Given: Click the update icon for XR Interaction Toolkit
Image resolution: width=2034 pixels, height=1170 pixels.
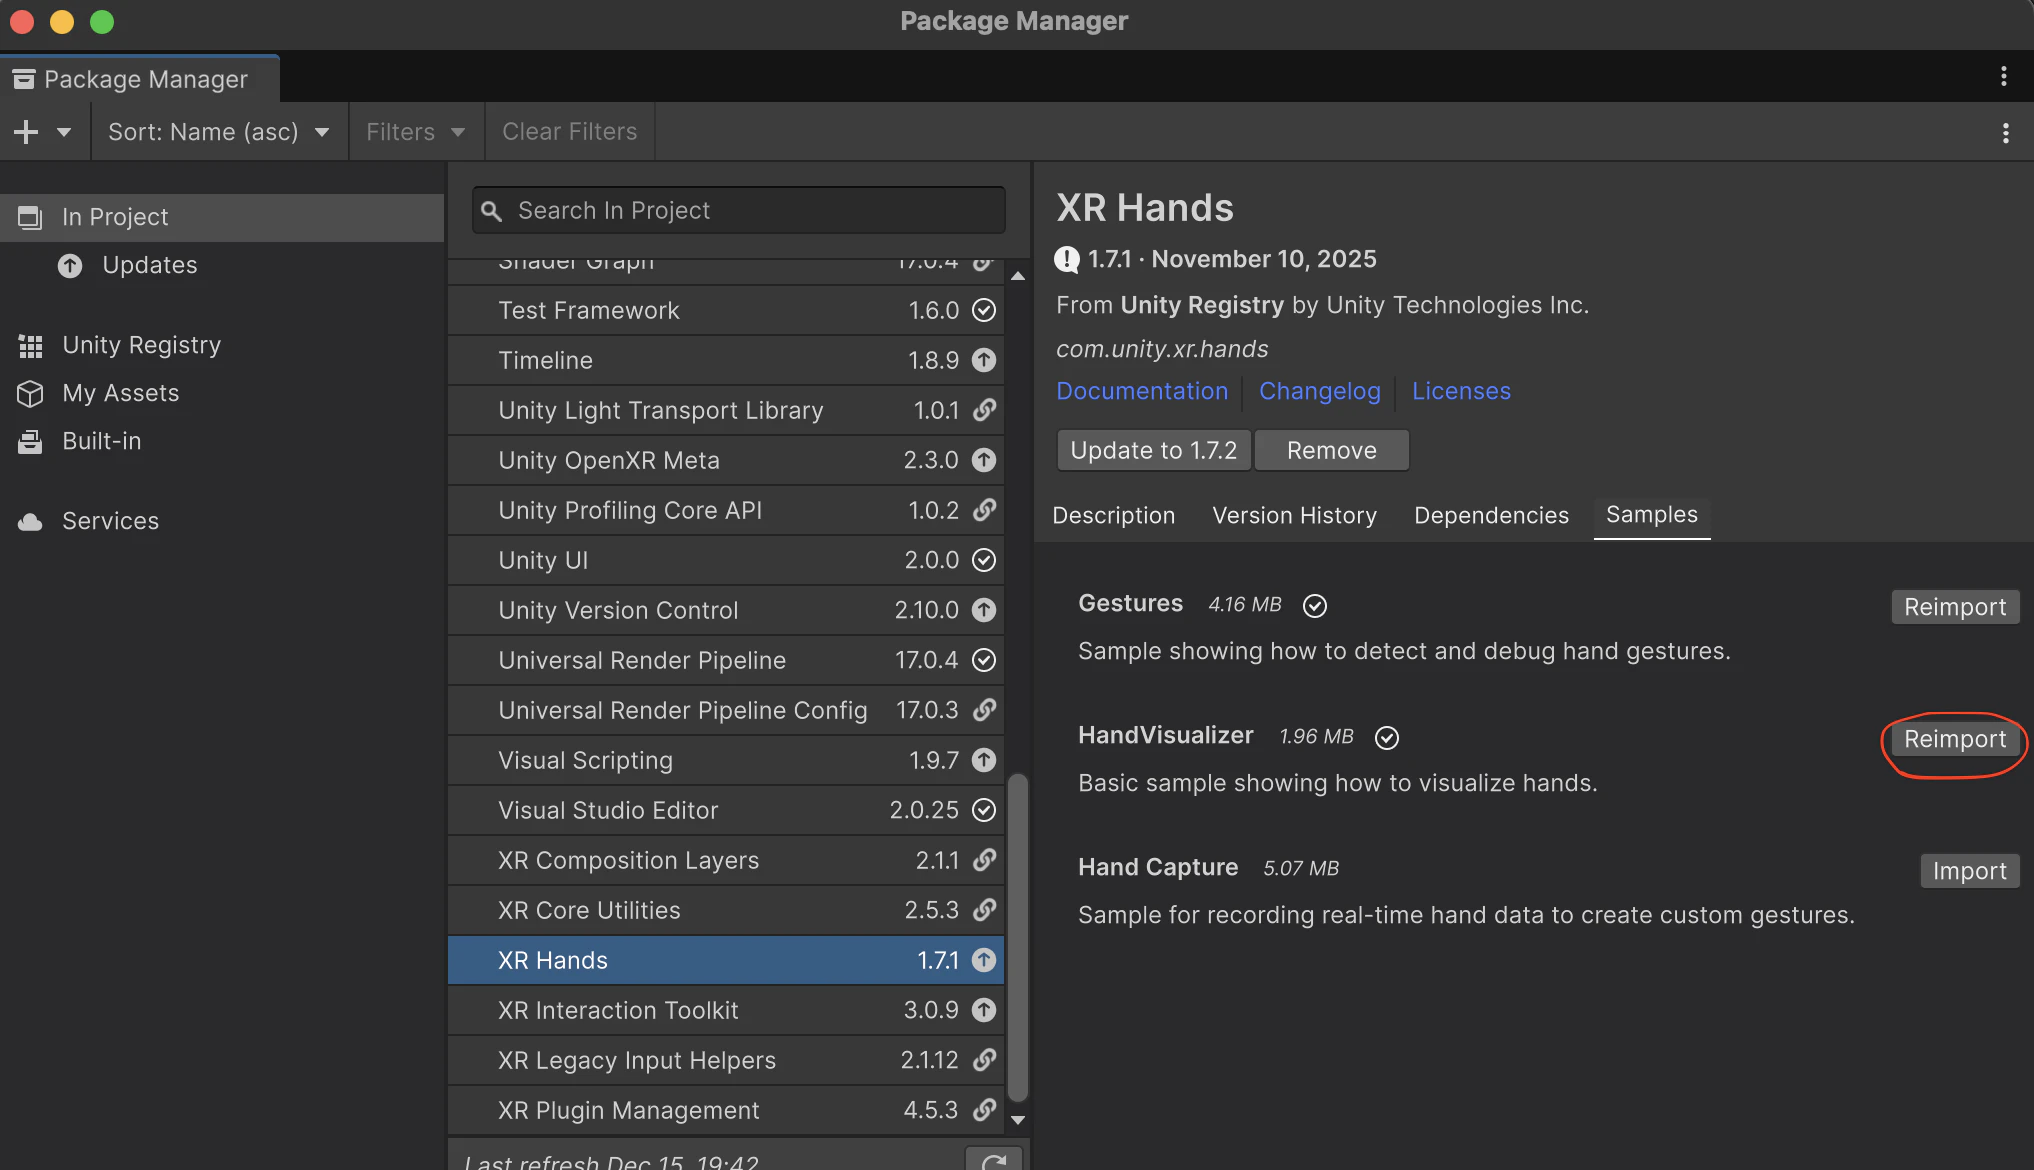Looking at the screenshot, I should 984,1010.
